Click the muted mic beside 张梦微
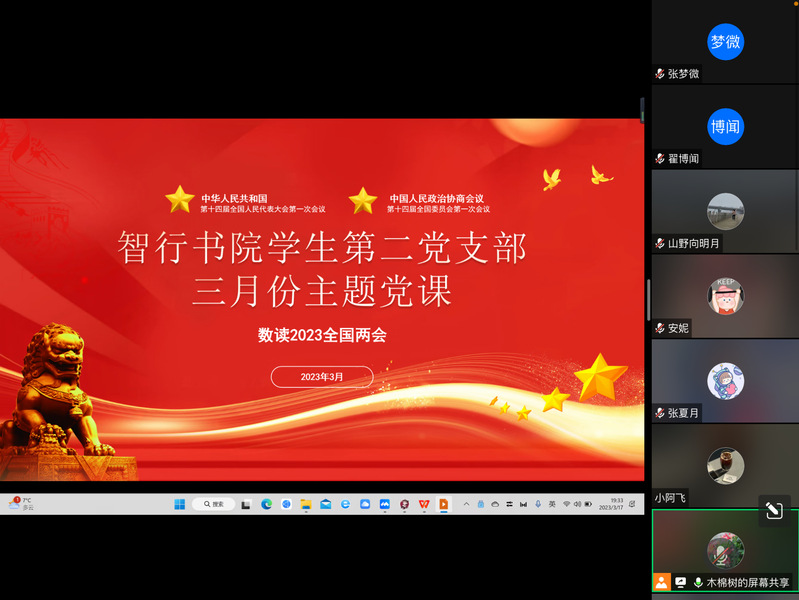799x600 pixels. (660, 74)
